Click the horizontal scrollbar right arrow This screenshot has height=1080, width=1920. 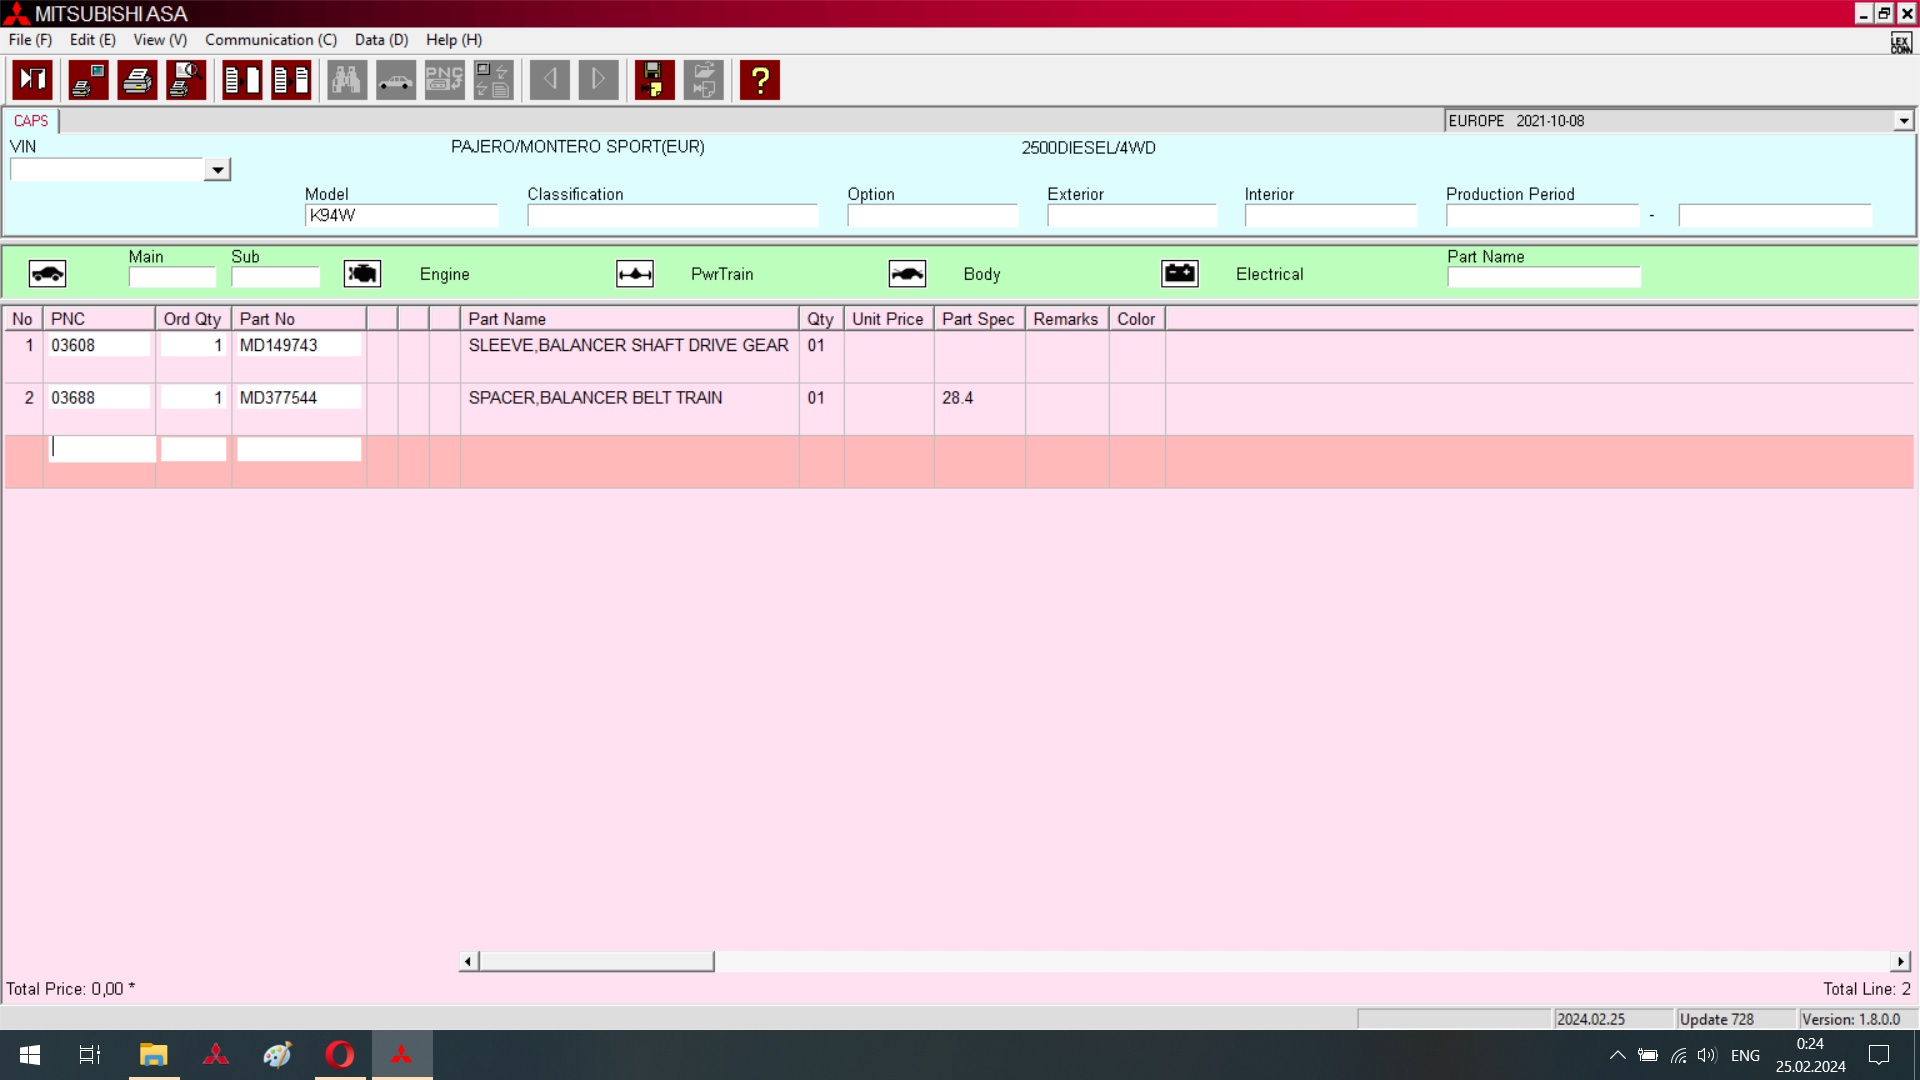(1900, 961)
